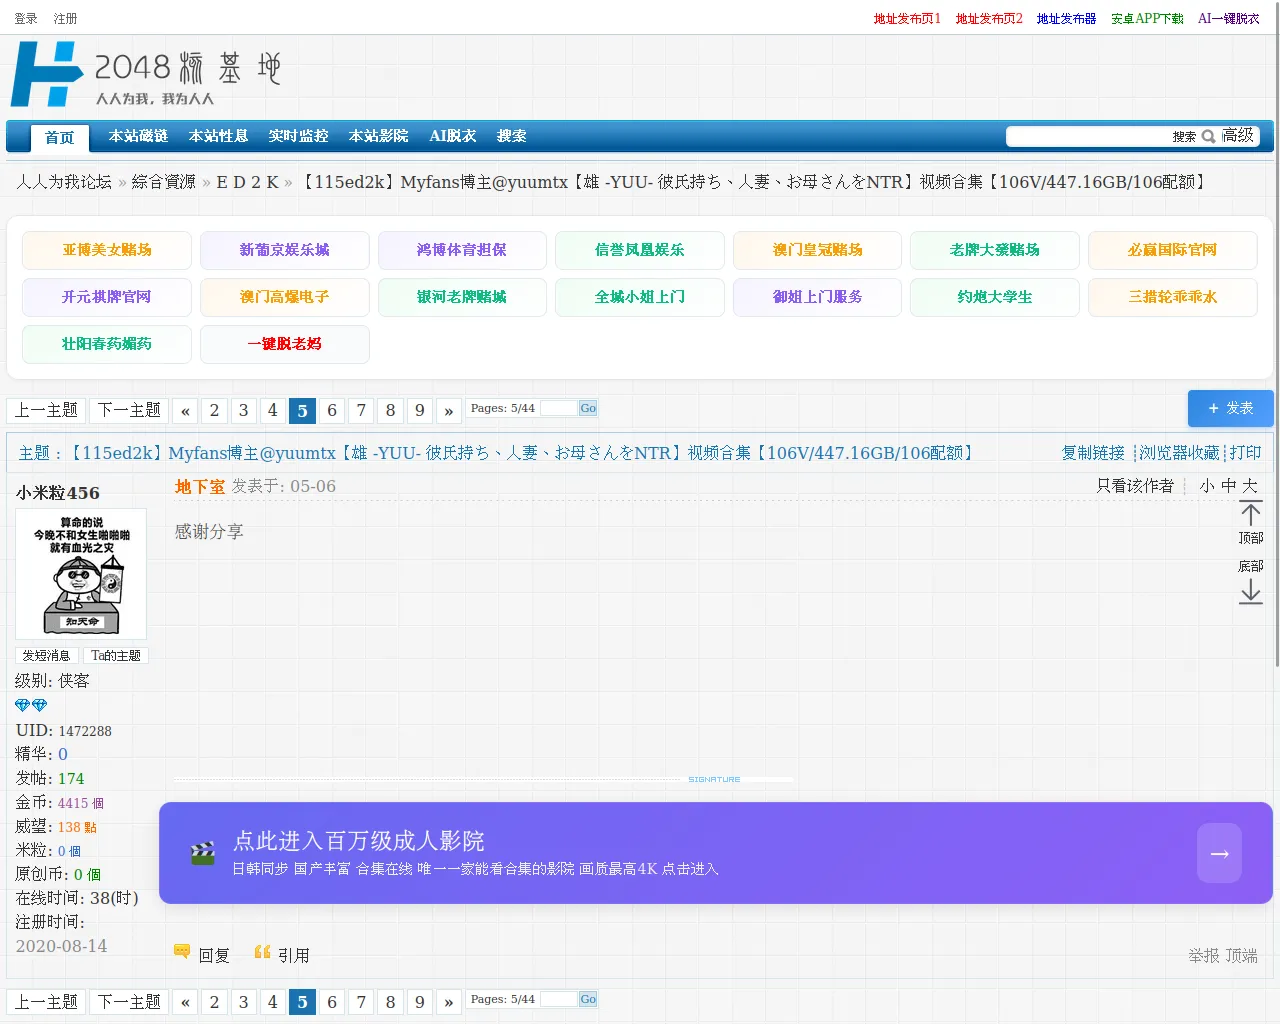Go to previous pages with « in top pagination
This screenshot has width=1280, height=1024.
pyautogui.click(x=185, y=410)
